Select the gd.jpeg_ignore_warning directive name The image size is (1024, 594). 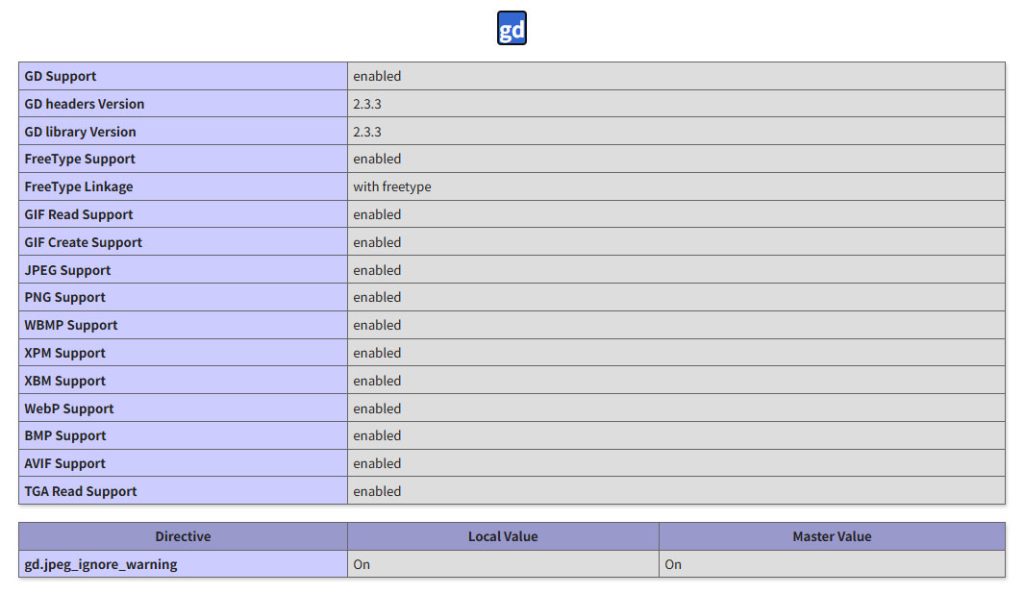click(101, 565)
